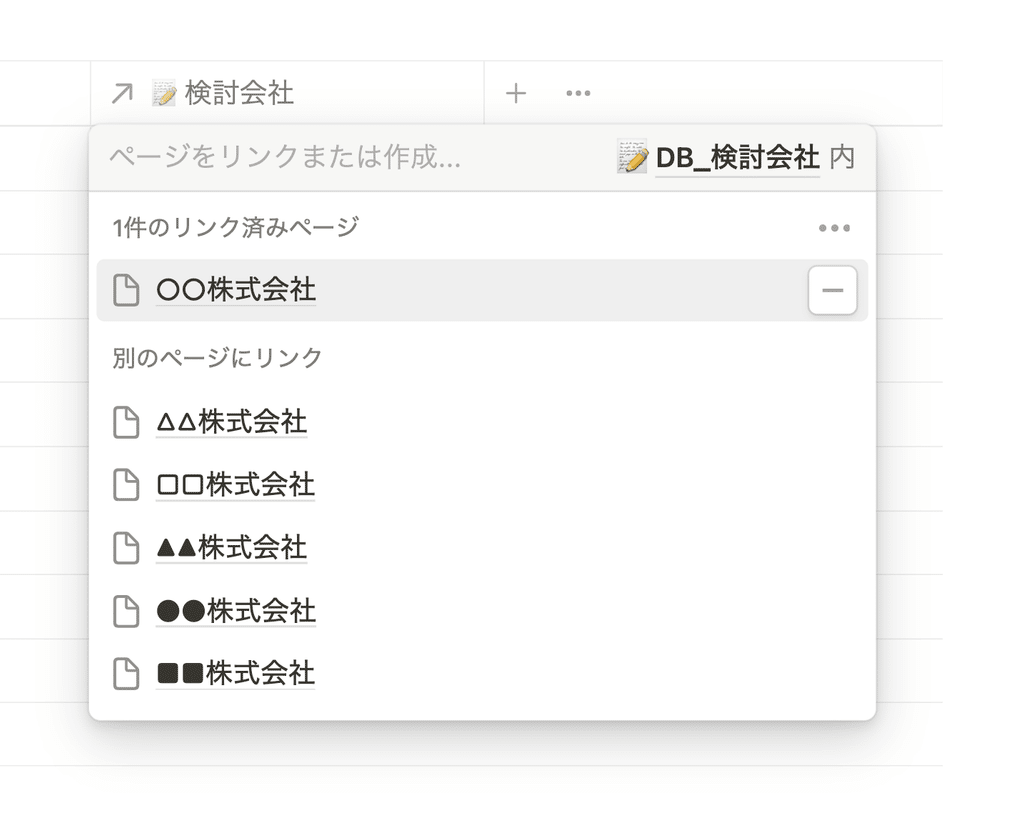The image size is (1024, 813).
Task: Click the relation arrow icon beside 検討会社
Action: [x=122, y=93]
